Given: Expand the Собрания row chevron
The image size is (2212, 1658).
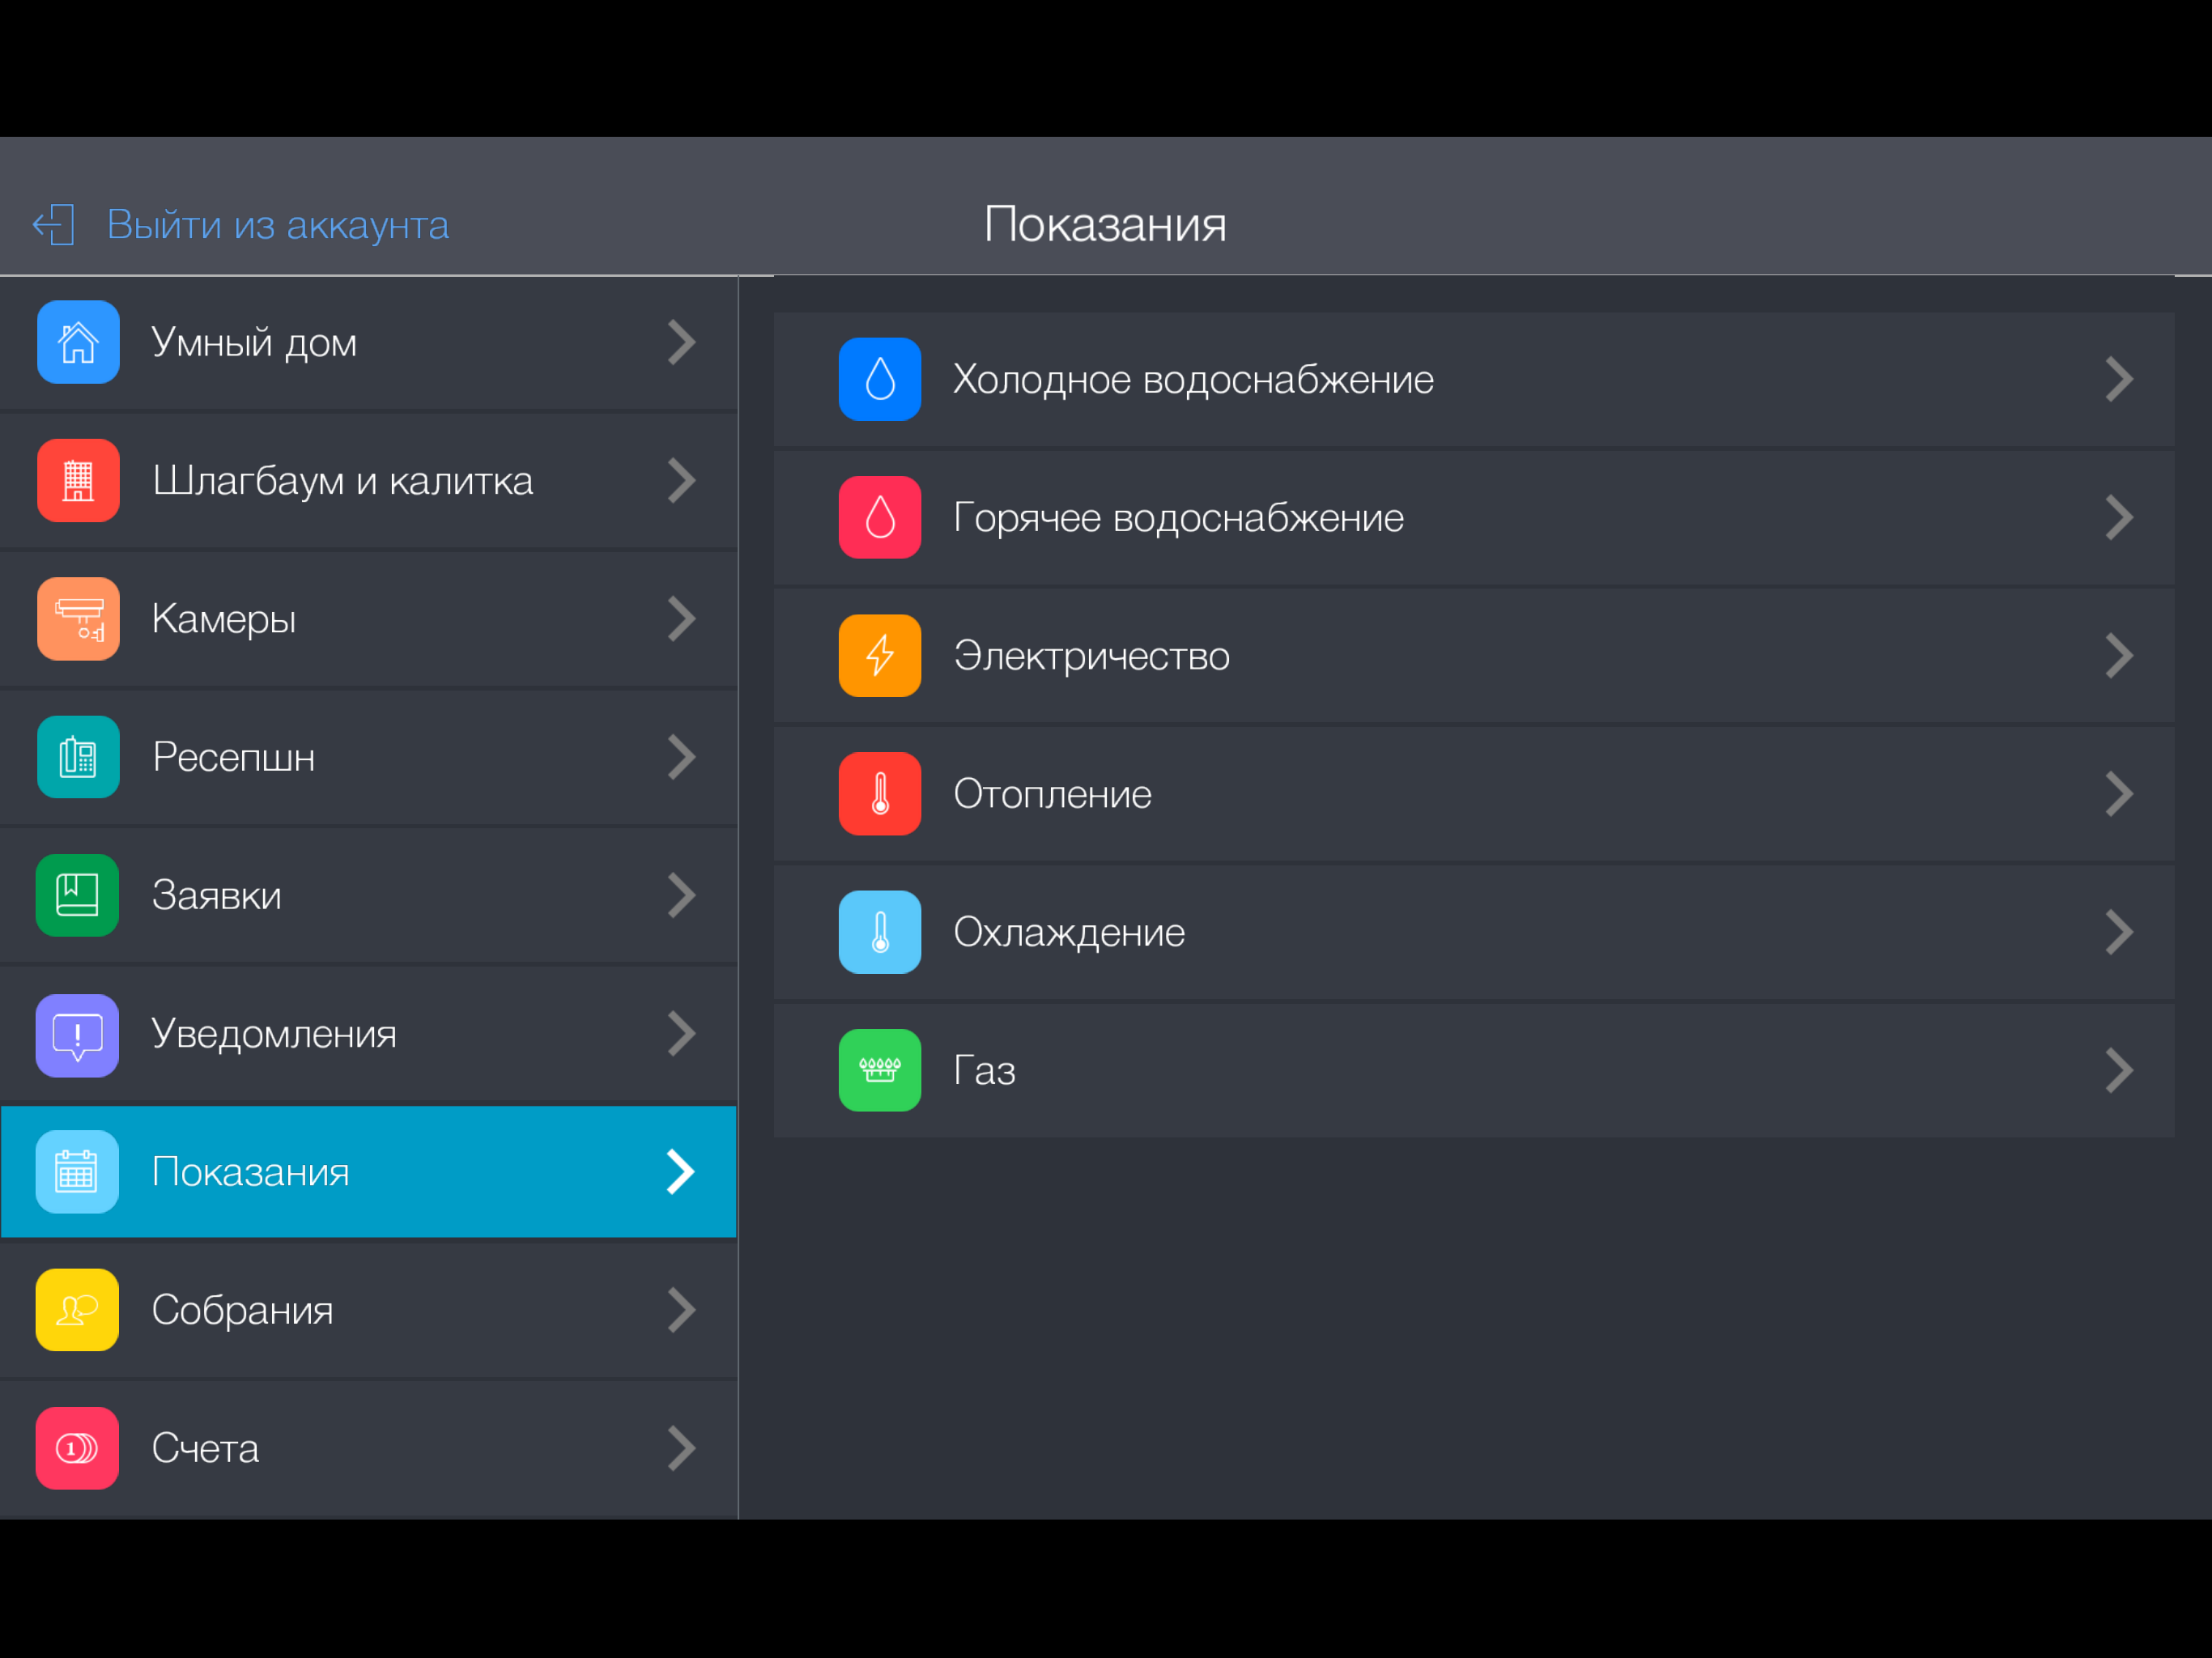Looking at the screenshot, I should point(682,1310).
